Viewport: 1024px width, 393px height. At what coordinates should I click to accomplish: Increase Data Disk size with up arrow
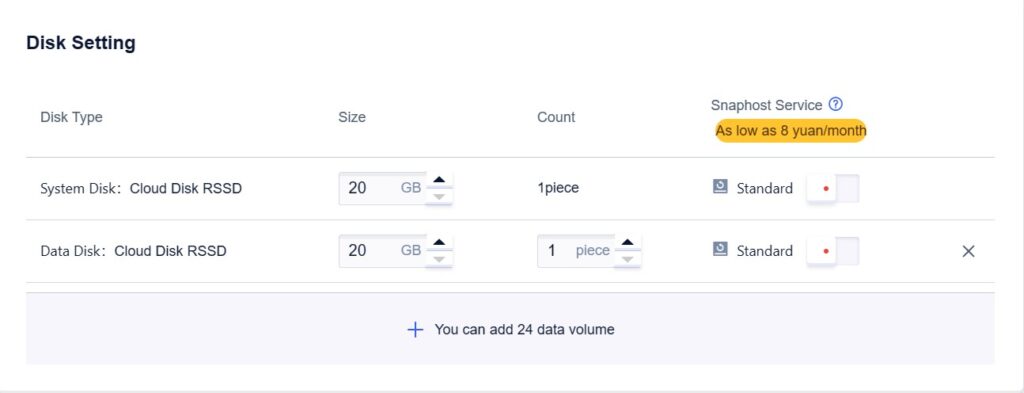[440, 243]
